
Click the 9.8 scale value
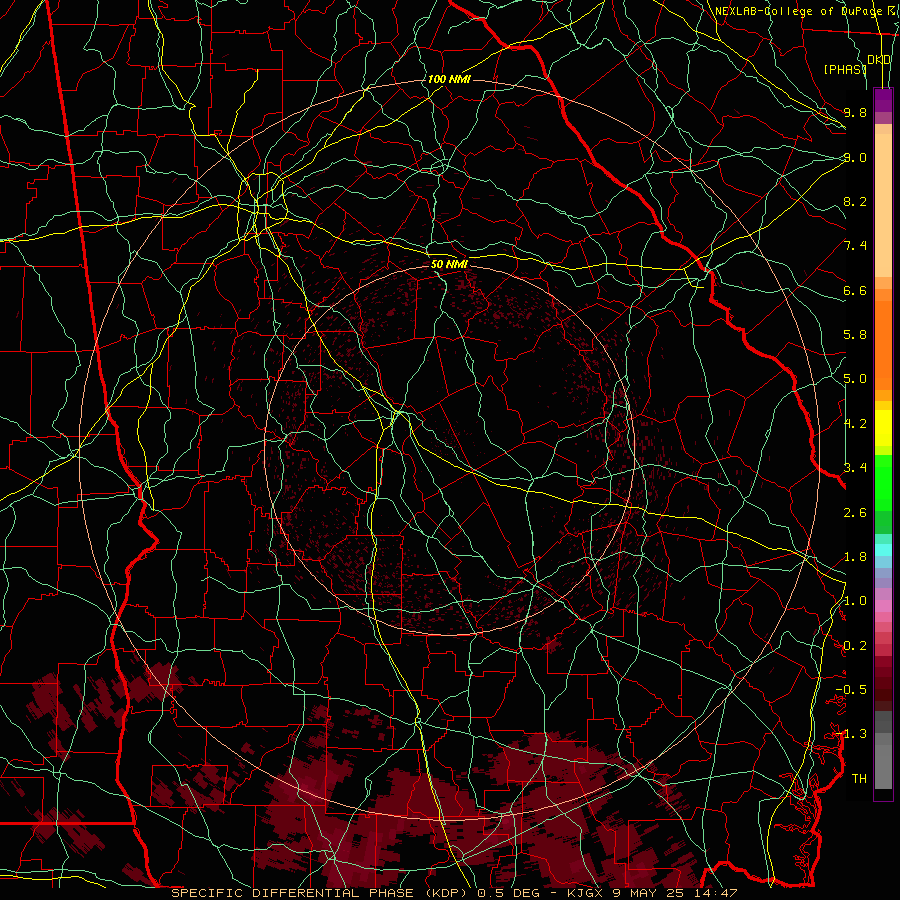coord(855,112)
